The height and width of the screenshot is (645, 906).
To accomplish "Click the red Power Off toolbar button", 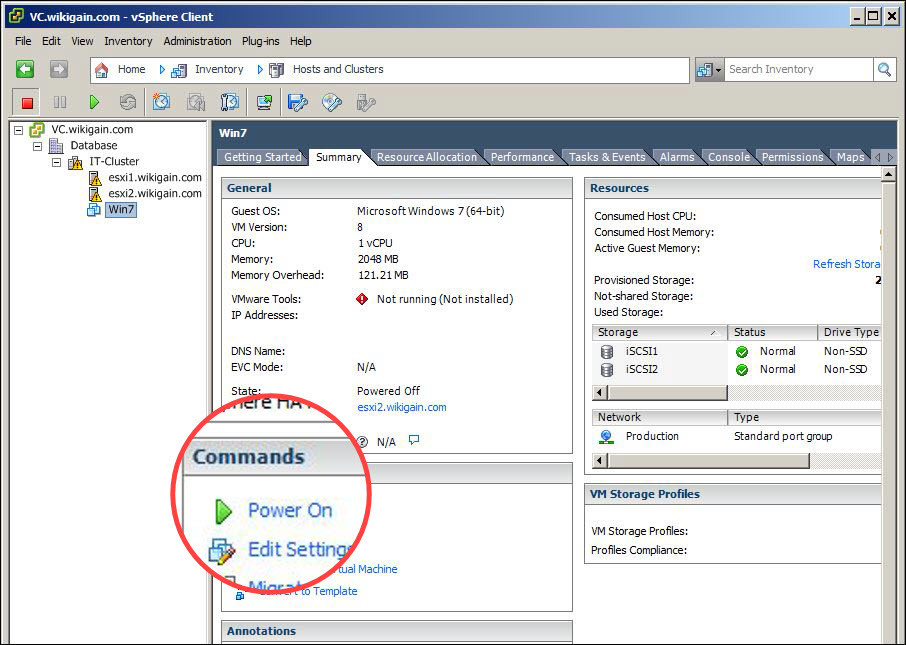I will (x=27, y=103).
